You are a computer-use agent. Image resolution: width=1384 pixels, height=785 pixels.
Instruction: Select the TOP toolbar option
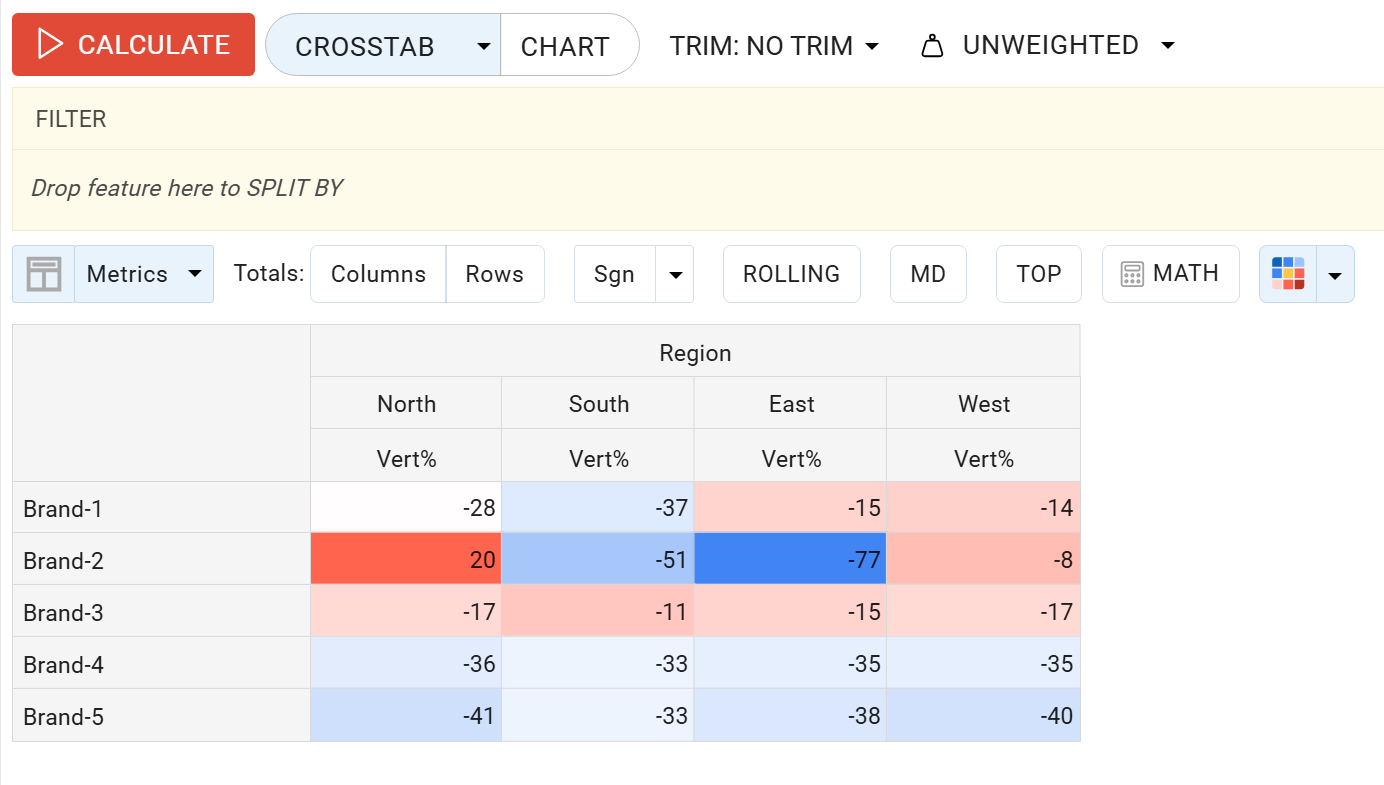click(x=1038, y=273)
